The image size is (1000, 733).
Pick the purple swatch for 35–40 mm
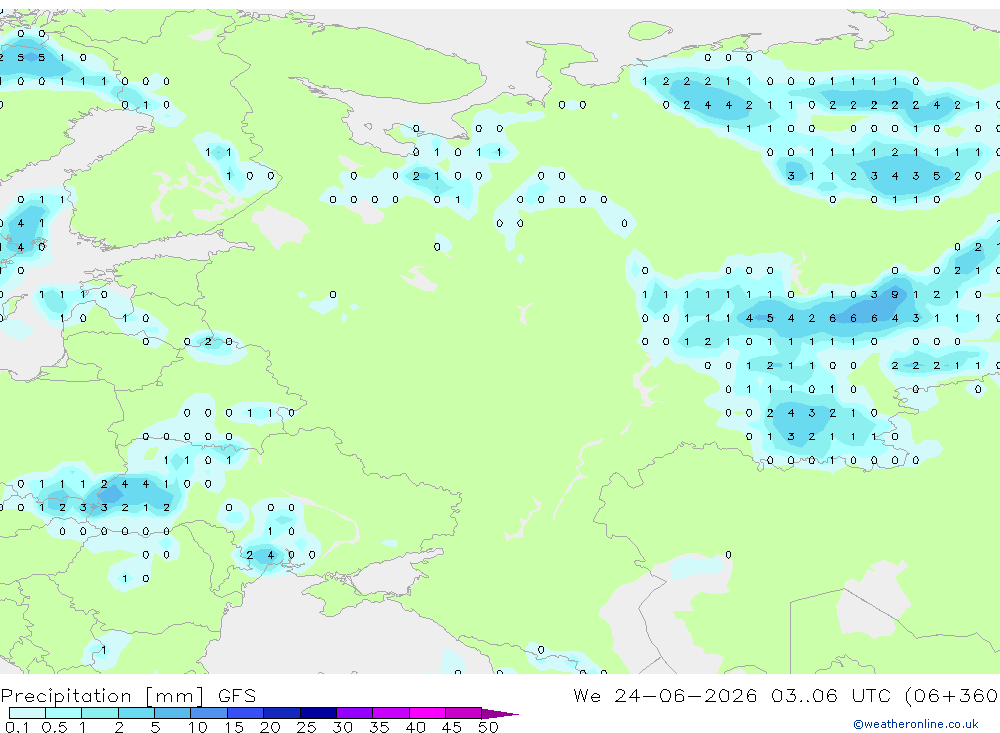[391, 713]
